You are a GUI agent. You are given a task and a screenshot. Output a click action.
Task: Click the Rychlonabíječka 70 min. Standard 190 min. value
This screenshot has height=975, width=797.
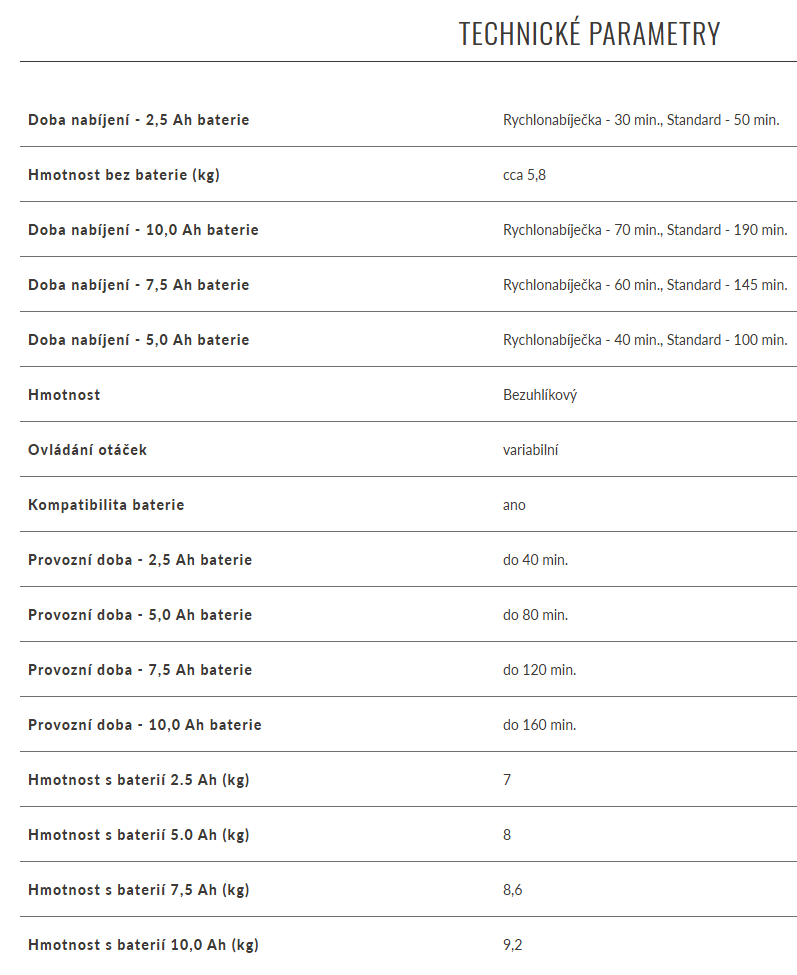coord(645,230)
